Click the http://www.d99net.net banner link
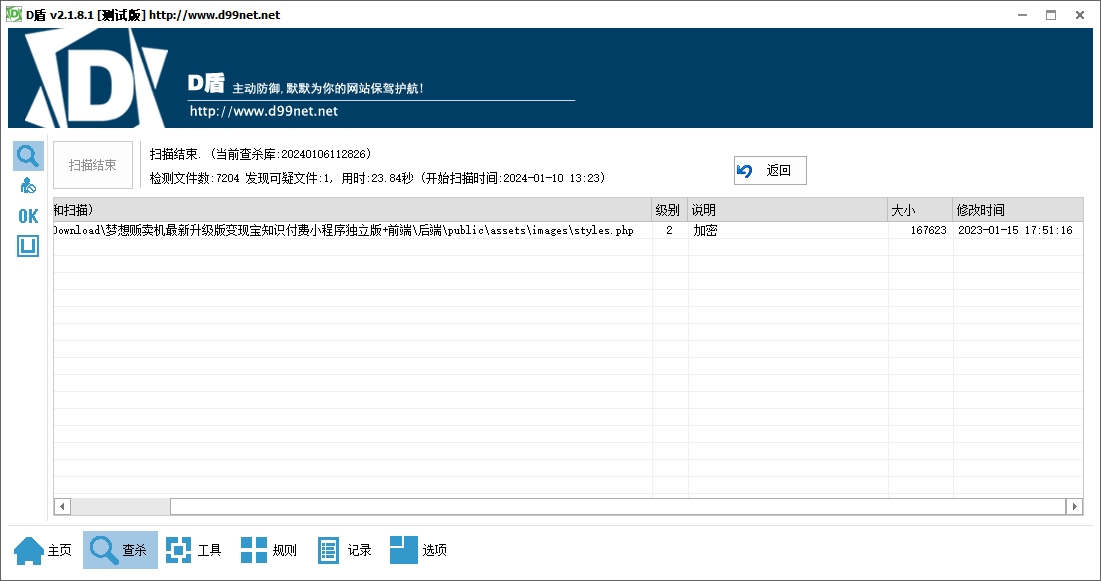 click(x=263, y=111)
